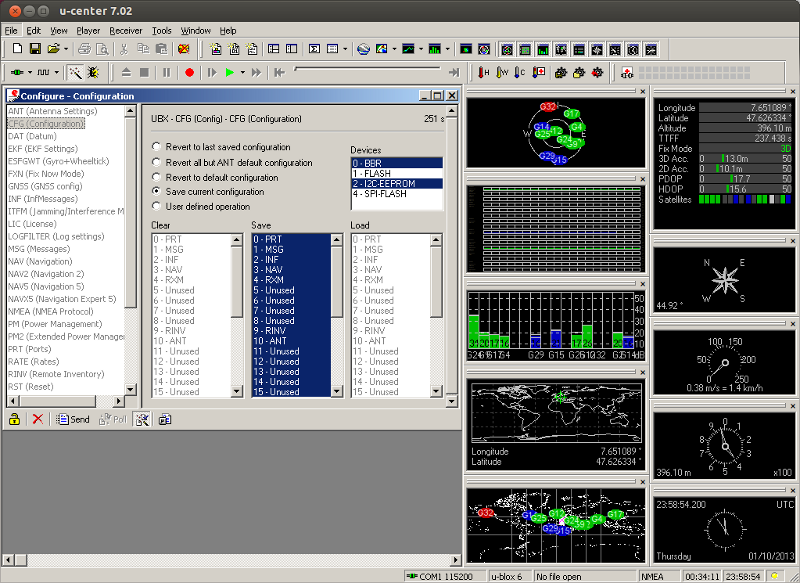Select MSG (Messages) in message list
Image resolution: width=800 pixels, height=583 pixels.
[39, 249]
